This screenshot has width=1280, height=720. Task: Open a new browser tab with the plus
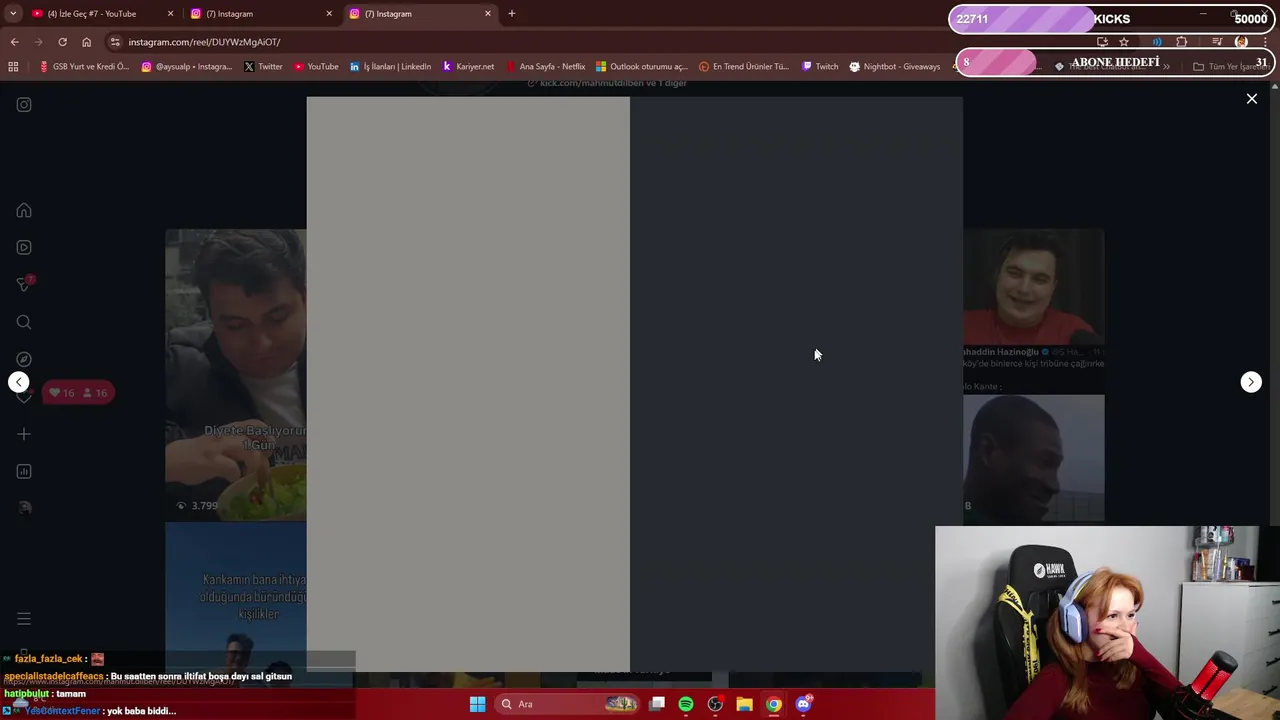(512, 14)
